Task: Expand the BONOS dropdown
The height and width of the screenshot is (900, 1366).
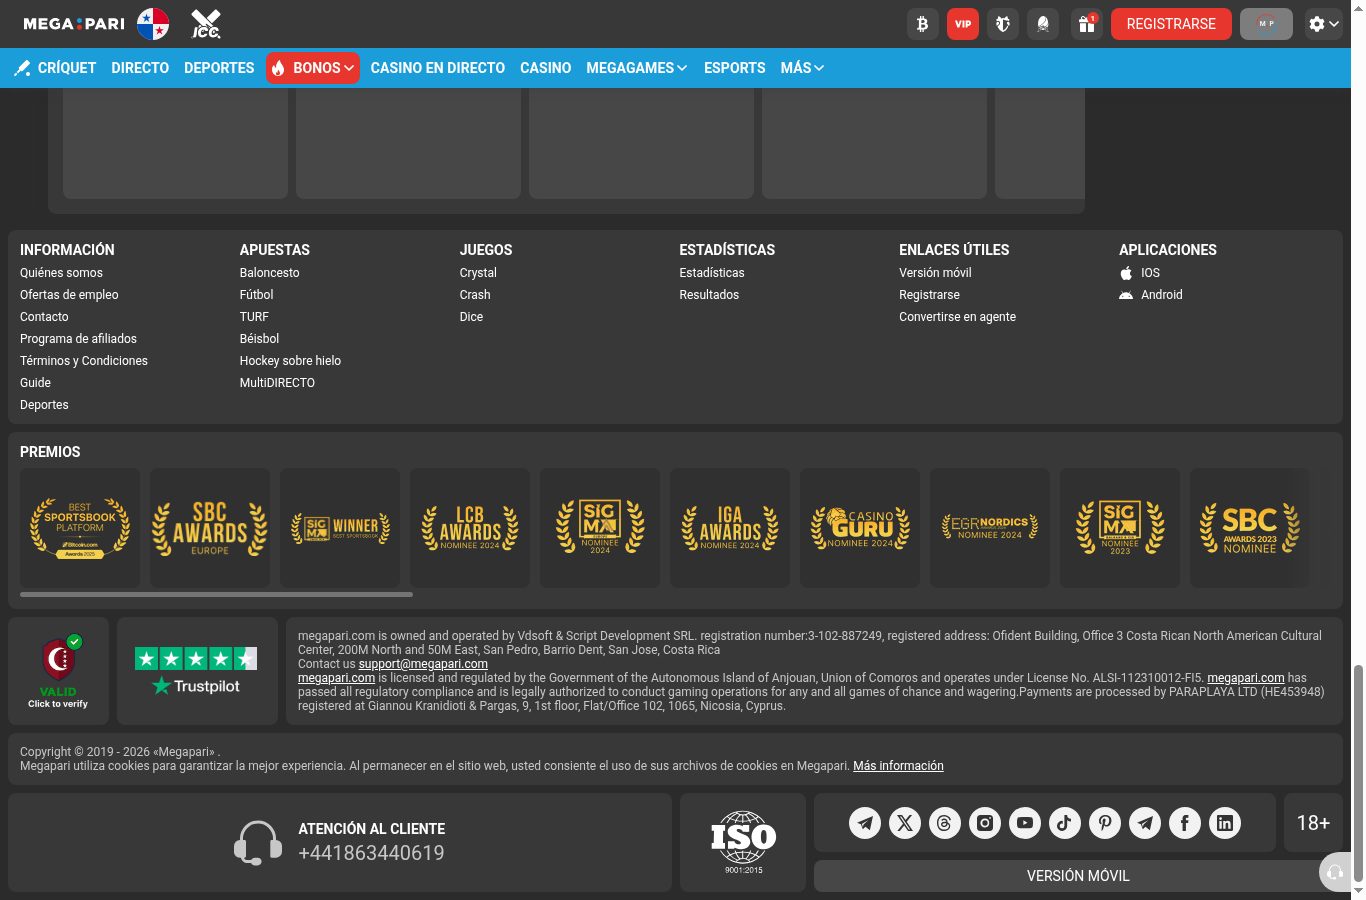Action: 313,68
